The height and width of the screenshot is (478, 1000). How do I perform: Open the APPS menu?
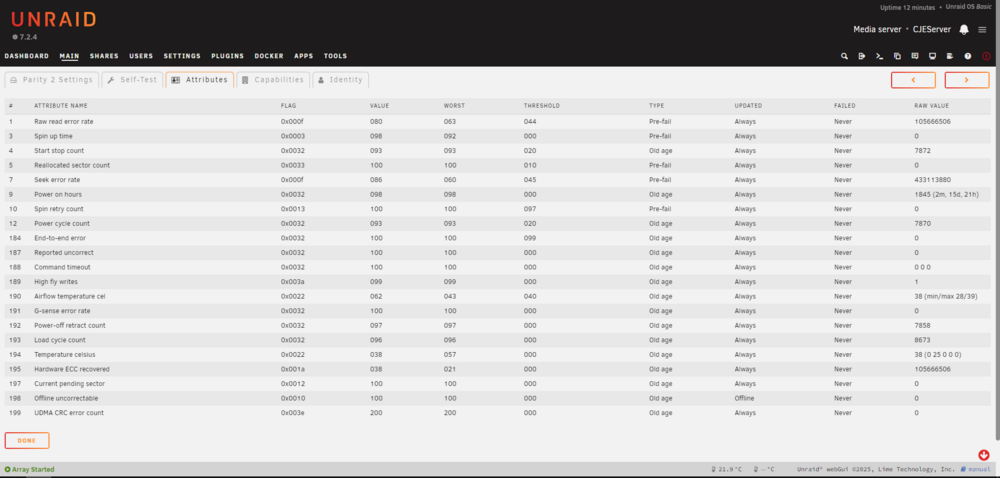tap(304, 56)
